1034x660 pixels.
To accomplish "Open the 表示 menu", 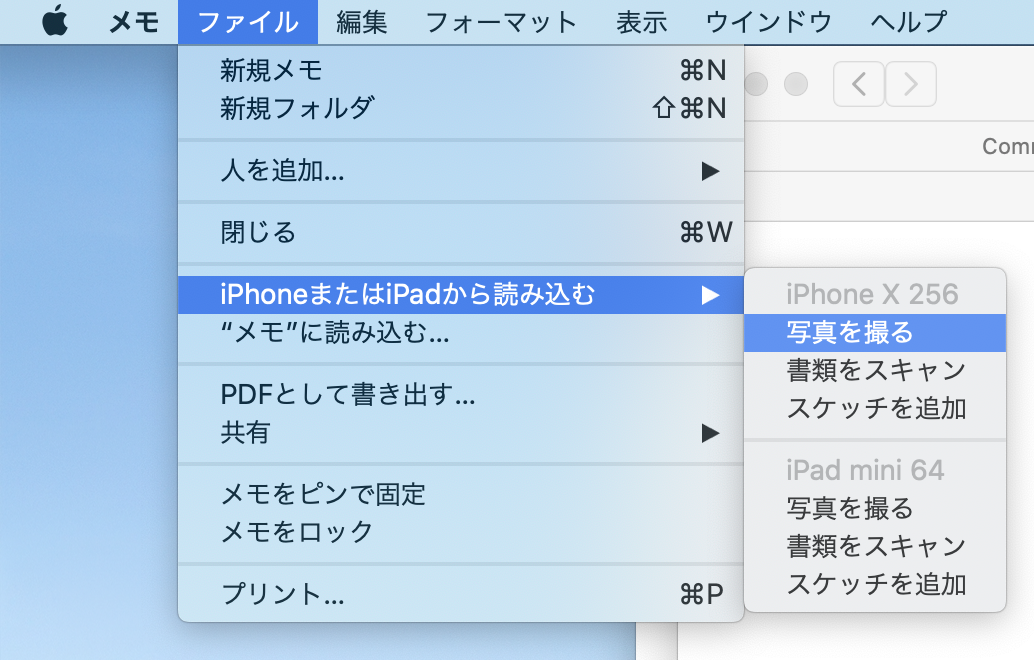I will (642, 22).
